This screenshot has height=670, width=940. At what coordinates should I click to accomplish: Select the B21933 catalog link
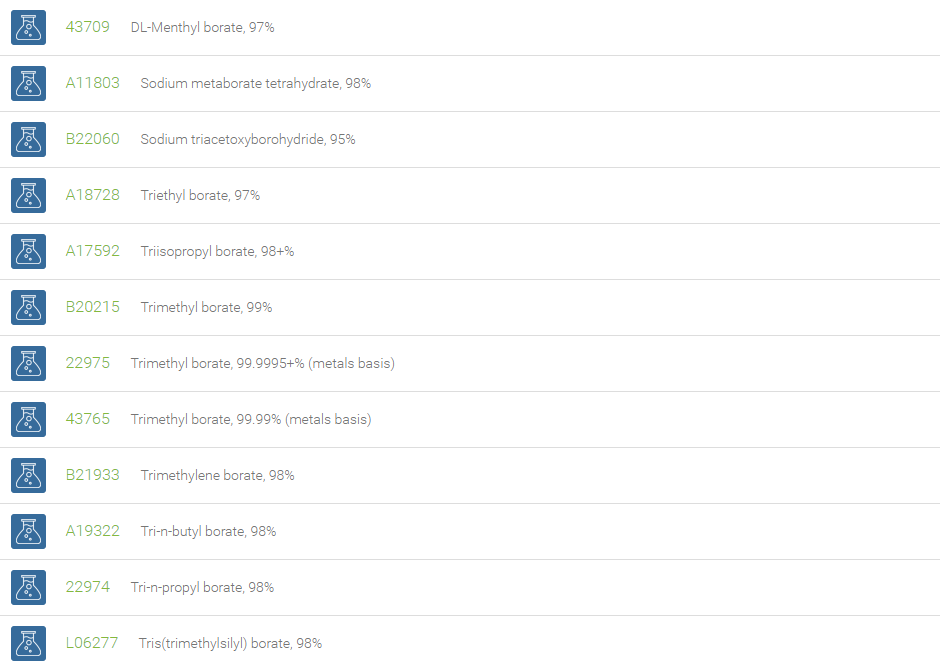tap(92, 475)
